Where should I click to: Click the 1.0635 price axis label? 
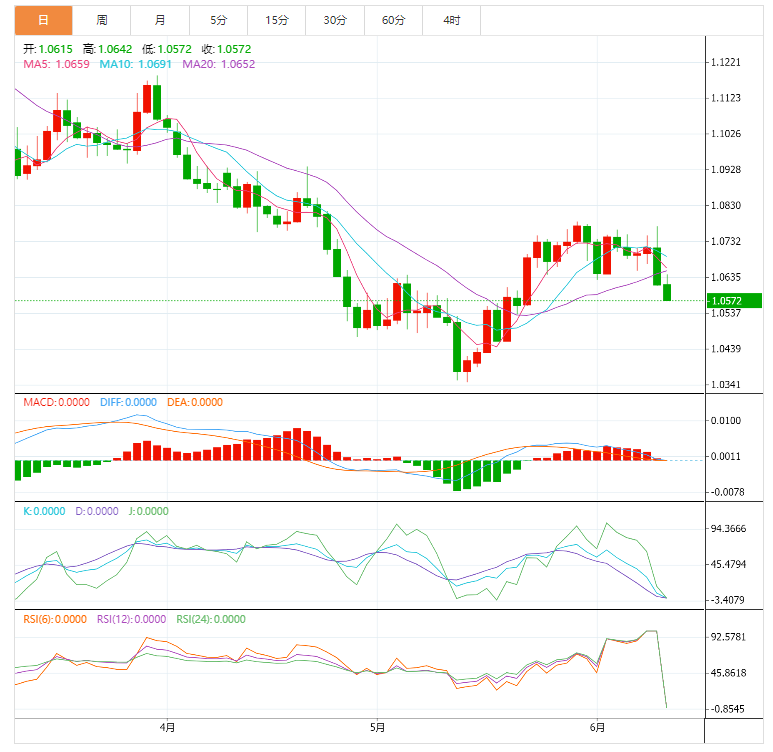[726, 277]
